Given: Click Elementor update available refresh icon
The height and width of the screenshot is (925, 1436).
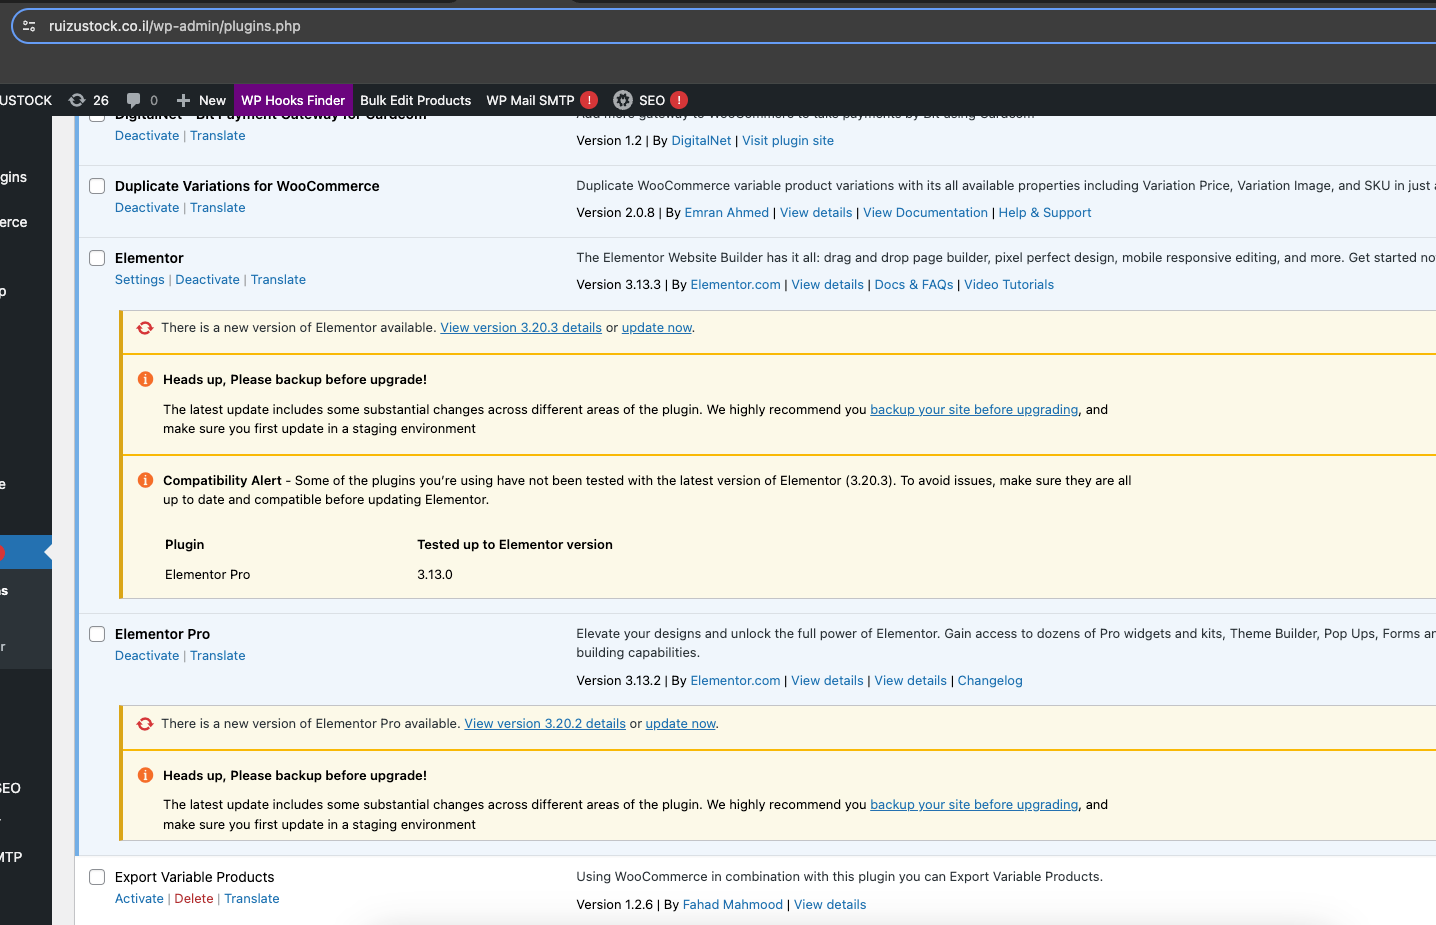Looking at the screenshot, I should tap(145, 328).
